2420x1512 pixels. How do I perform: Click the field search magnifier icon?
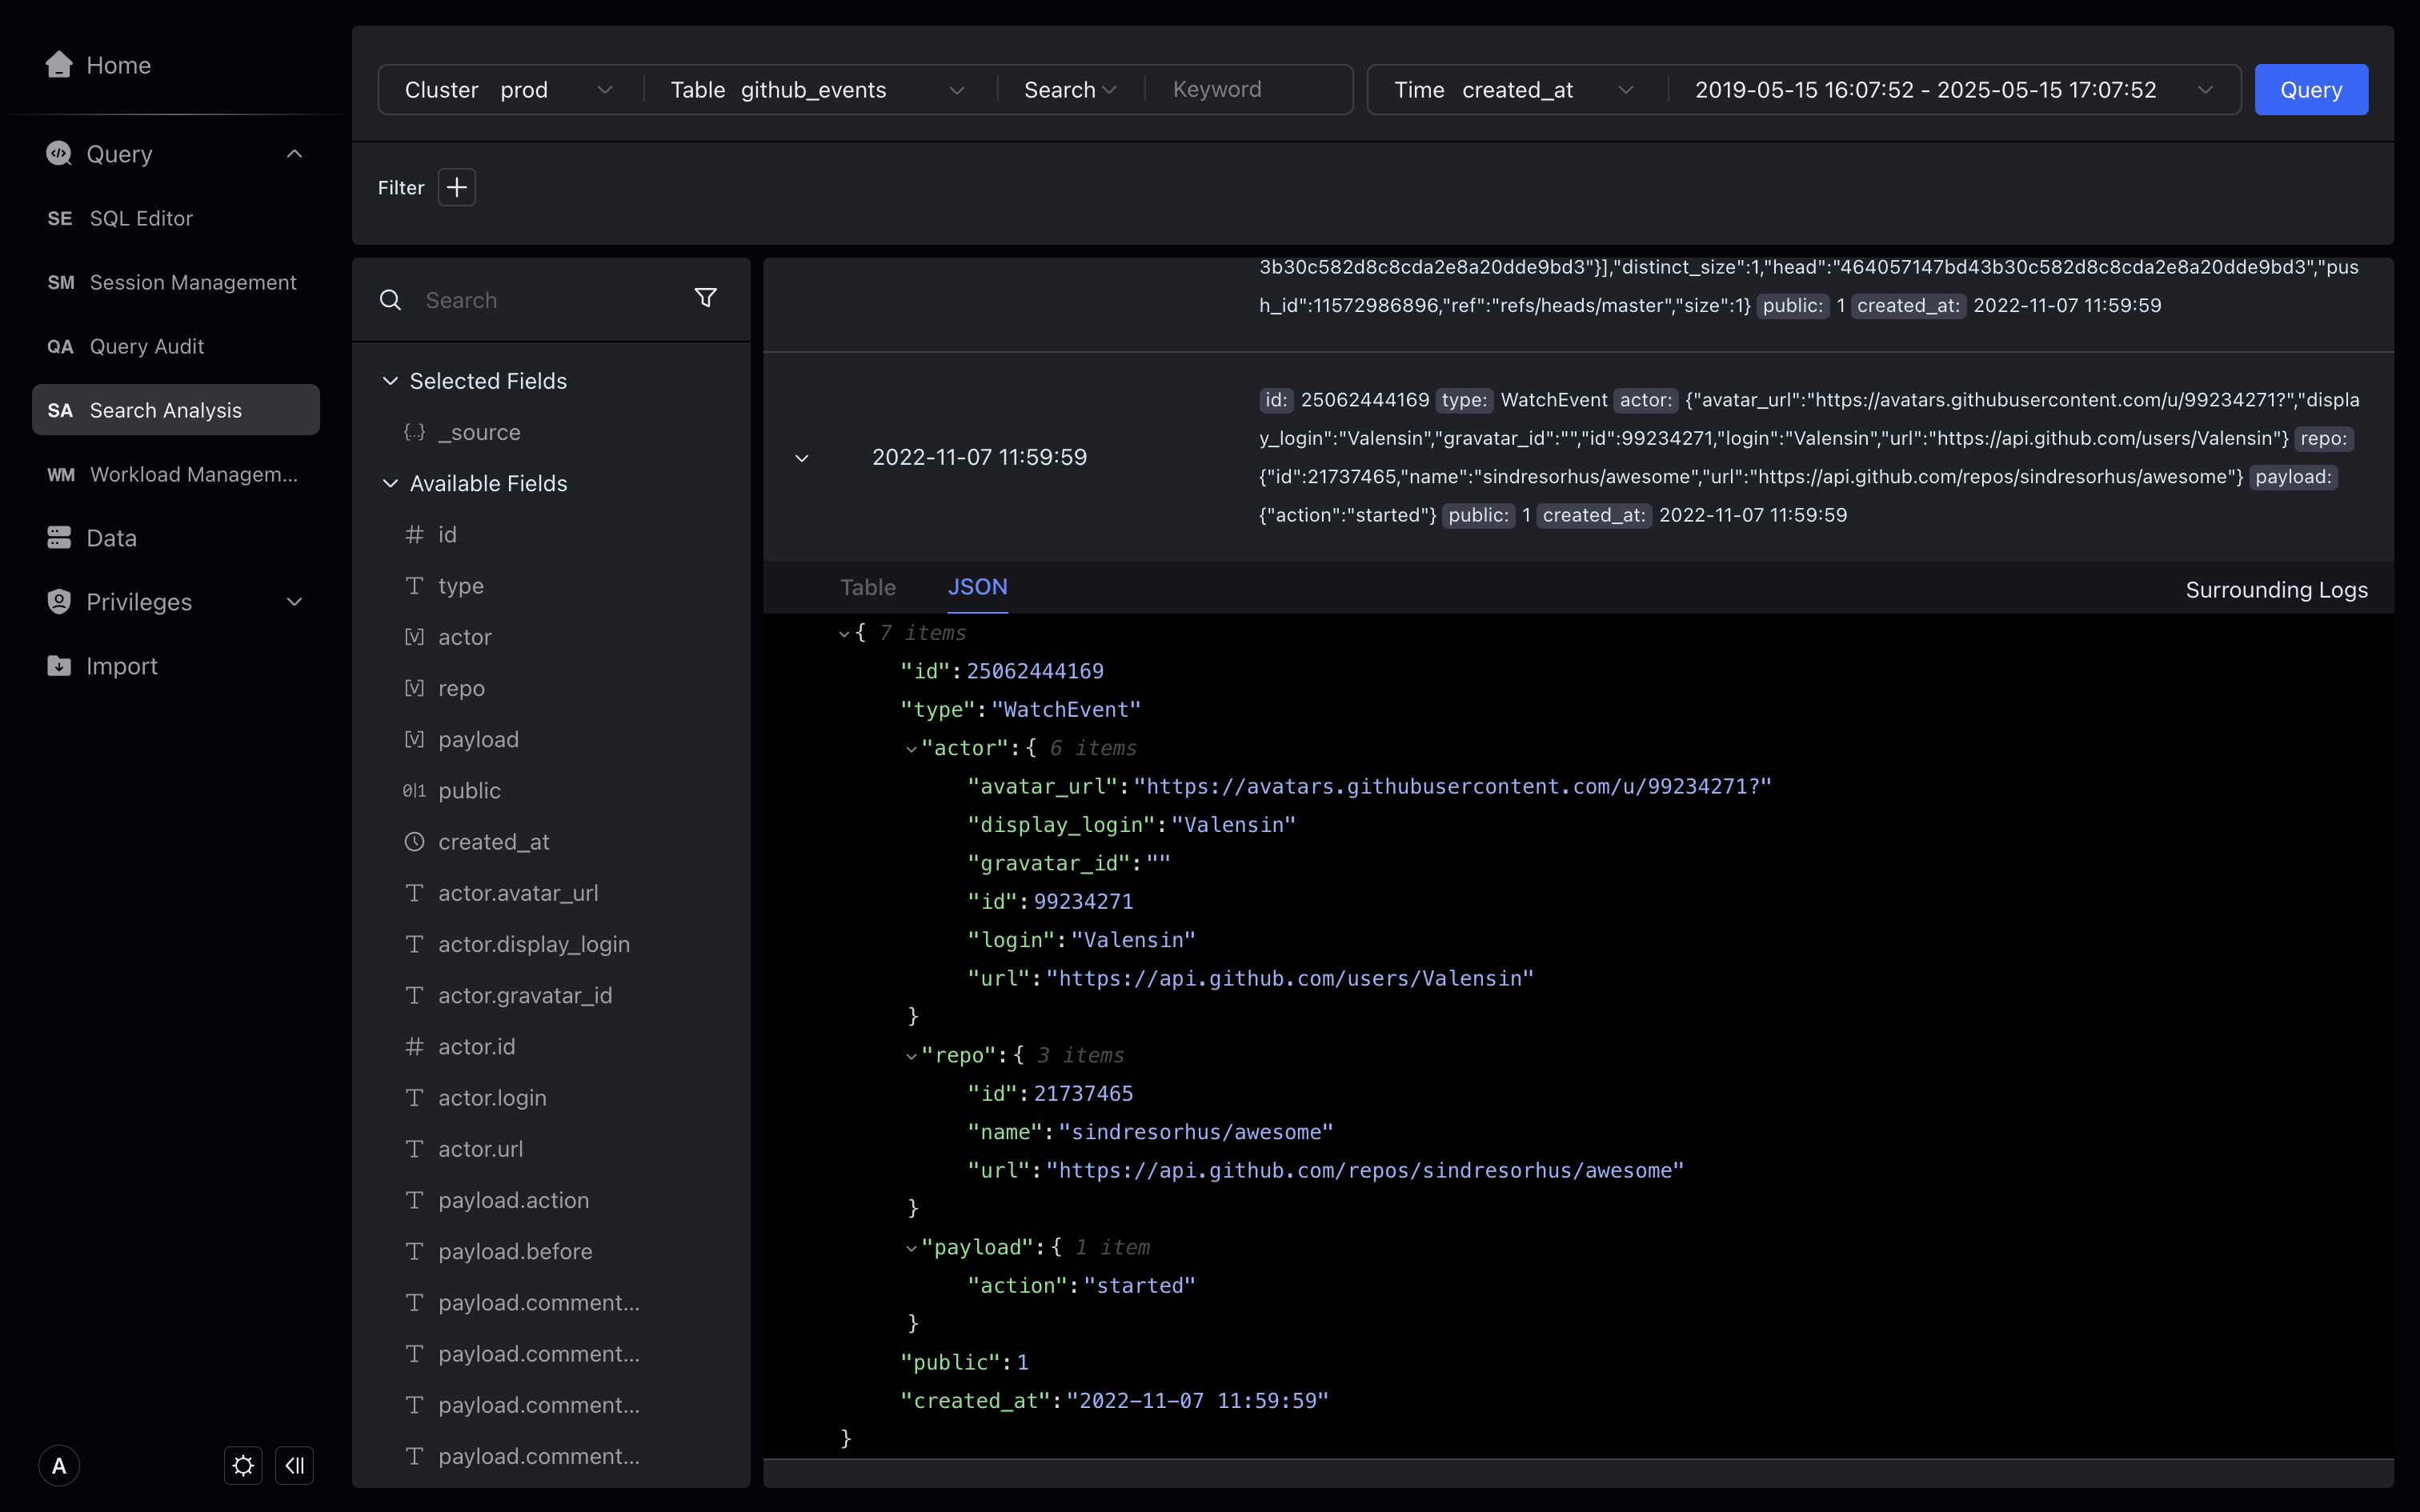pos(390,300)
